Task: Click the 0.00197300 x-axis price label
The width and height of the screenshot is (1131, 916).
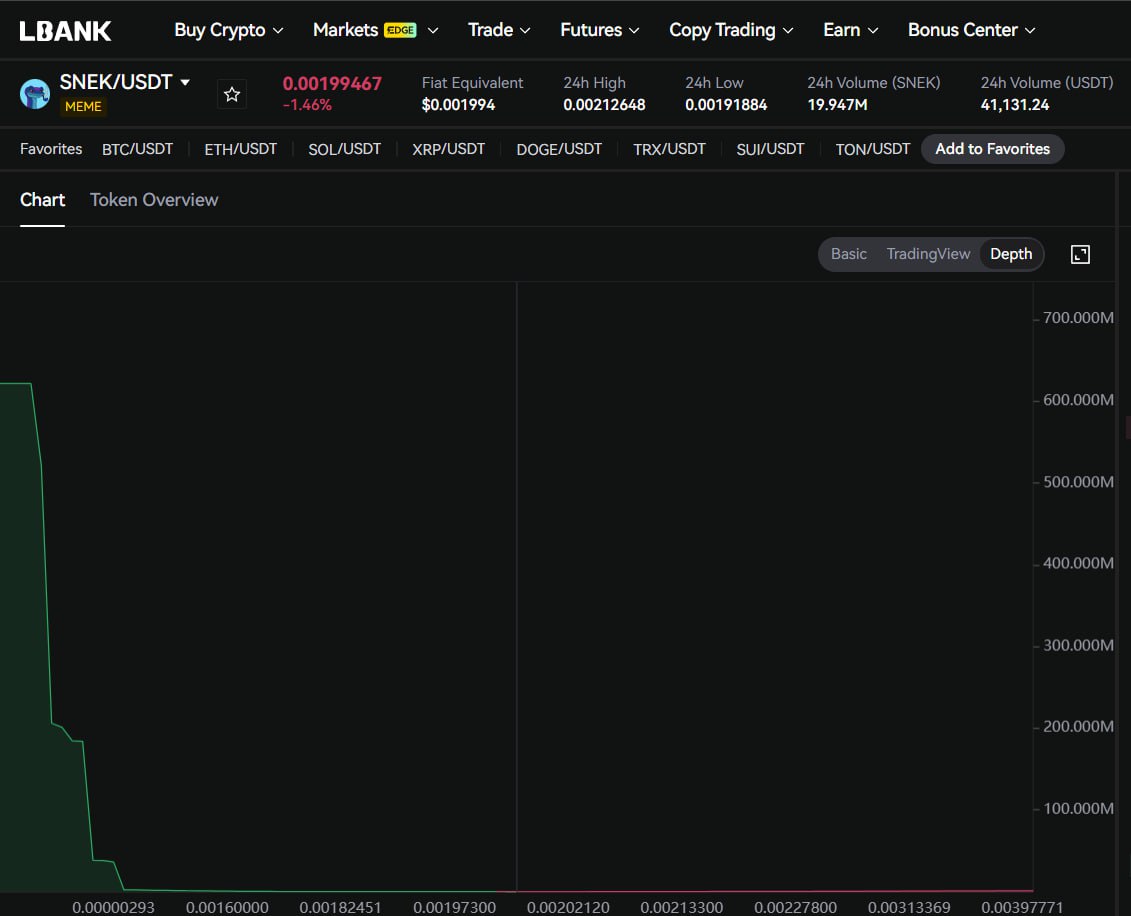Action: (454, 907)
